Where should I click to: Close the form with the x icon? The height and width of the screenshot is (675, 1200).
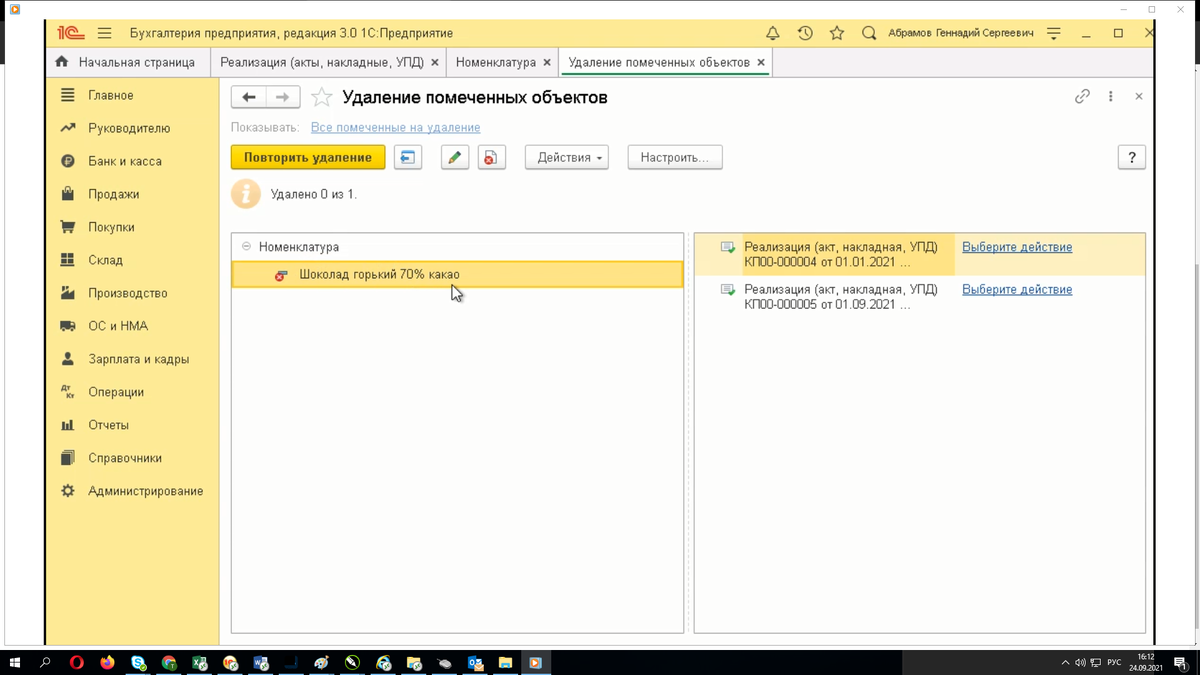tap(1139, 97)
